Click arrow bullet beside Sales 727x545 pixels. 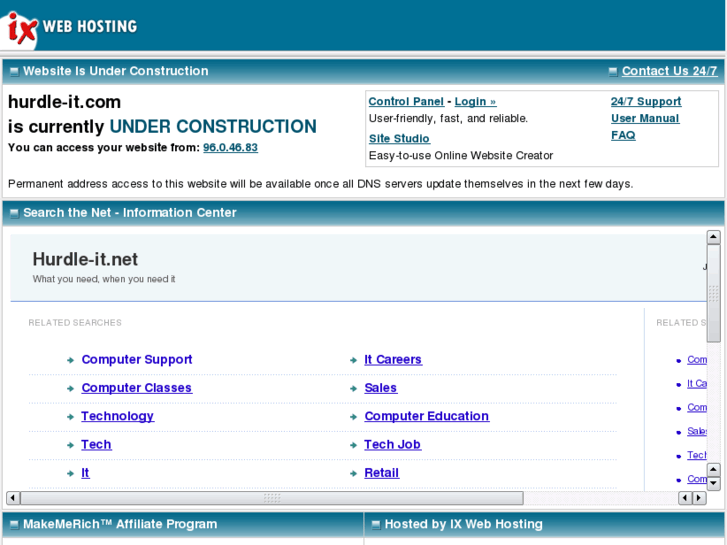(353, 388)
